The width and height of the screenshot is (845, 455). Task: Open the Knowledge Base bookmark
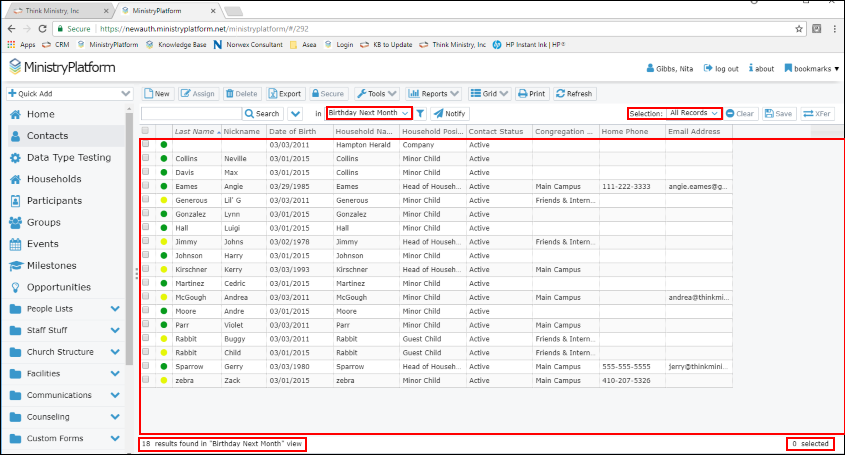[x=176, y=45]
